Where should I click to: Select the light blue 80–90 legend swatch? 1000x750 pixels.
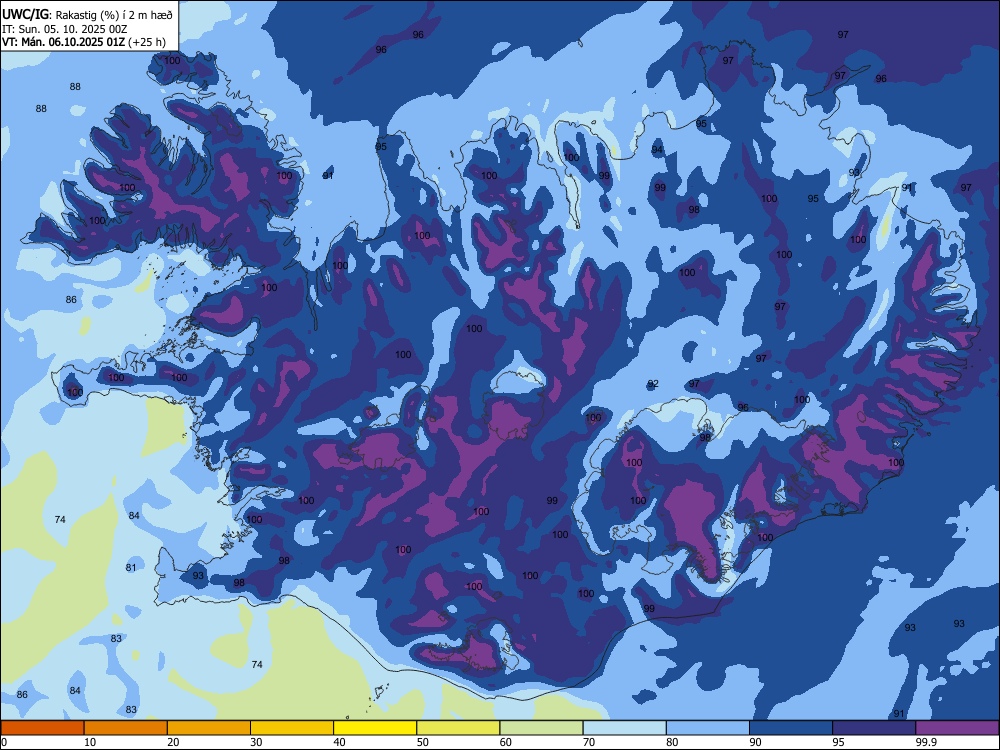tap(708, 728)
